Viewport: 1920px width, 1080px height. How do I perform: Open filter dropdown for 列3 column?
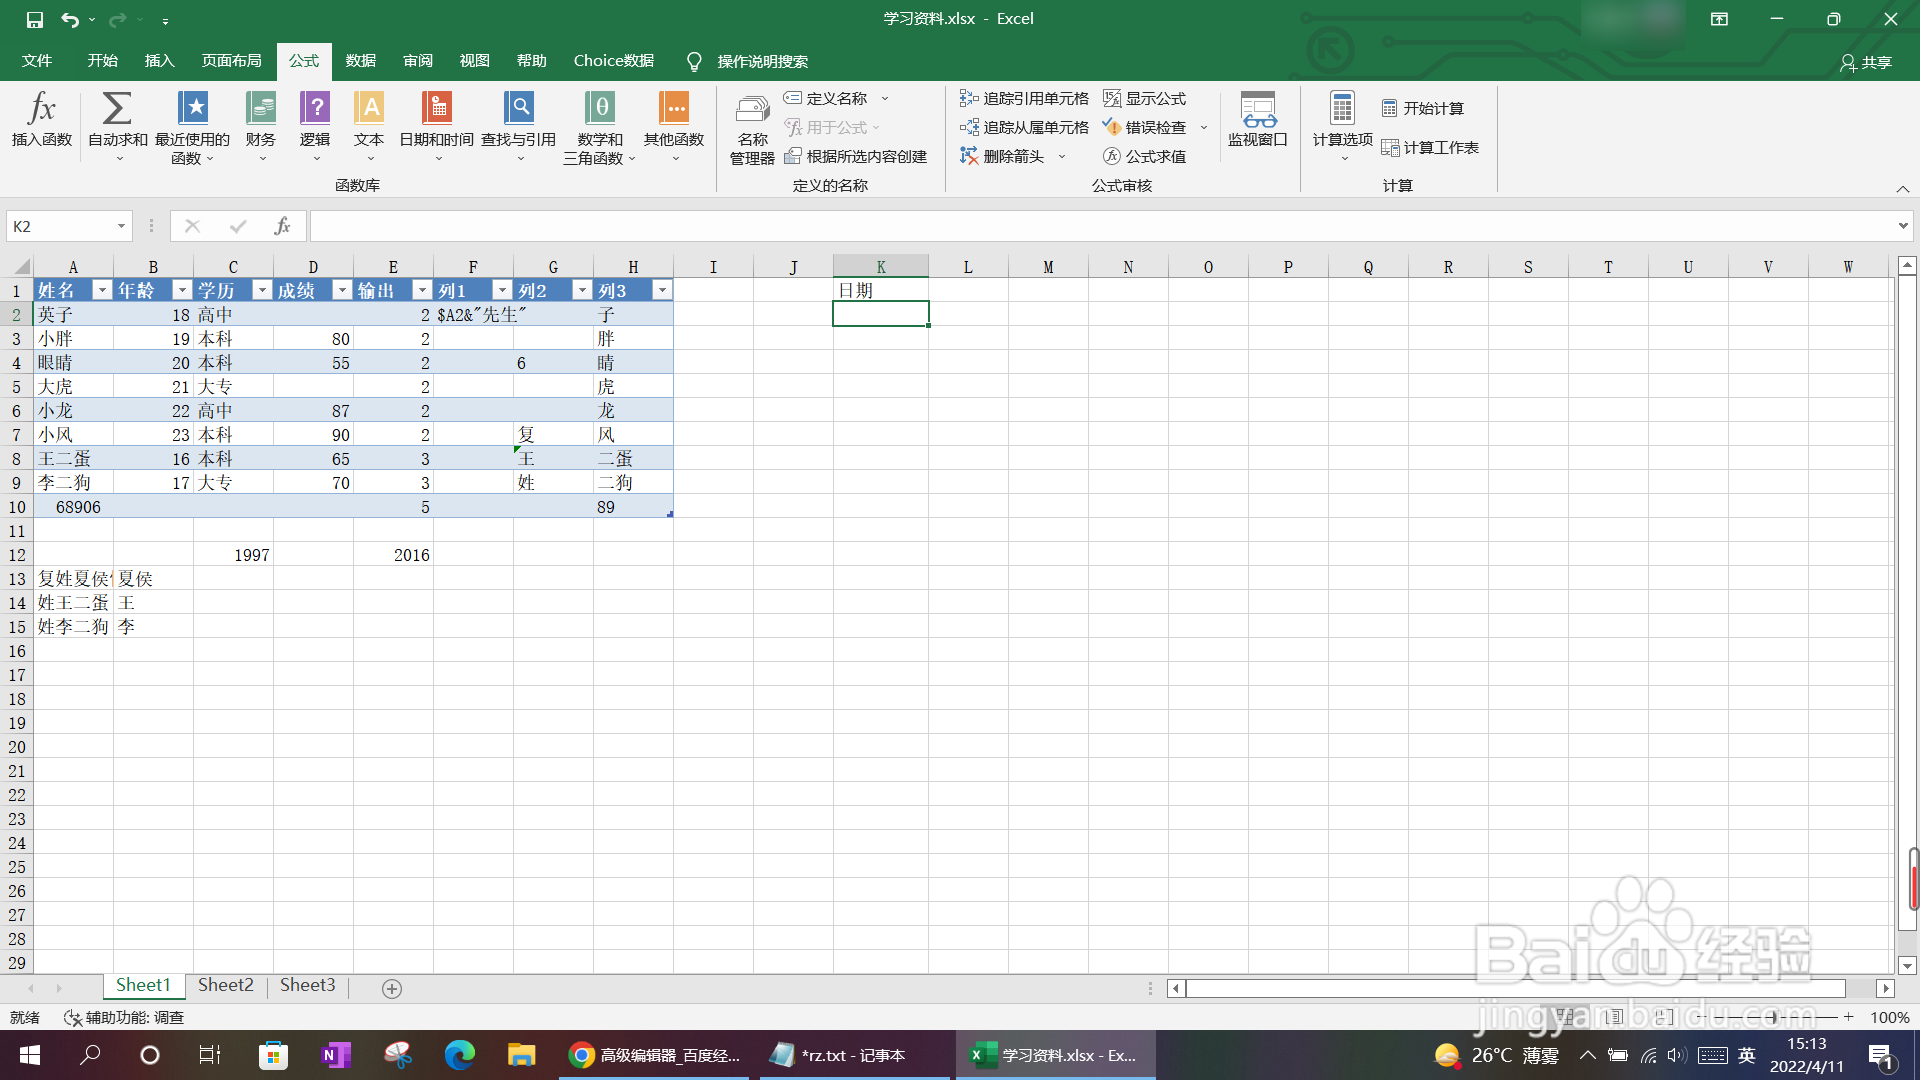pyautogui.click(x=662, y=290)
